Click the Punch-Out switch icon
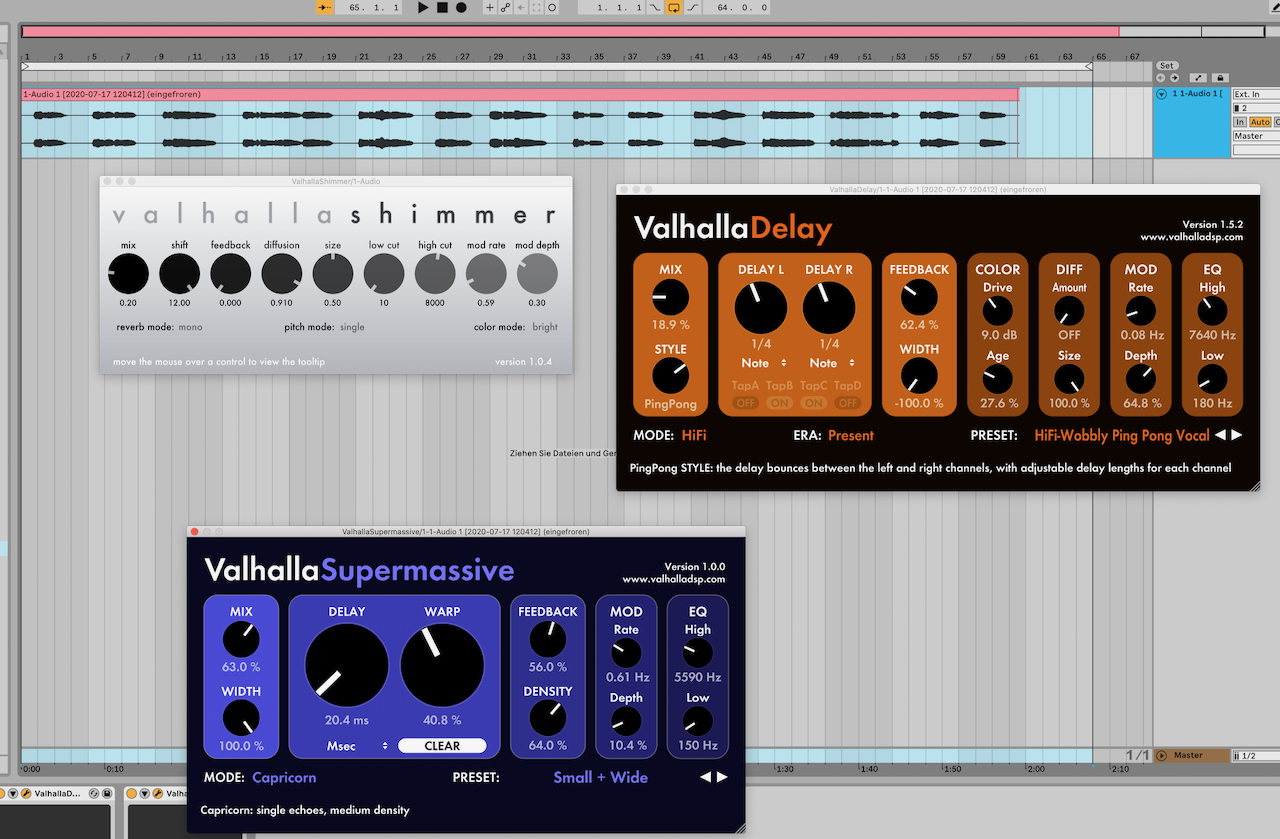1280x839 pixels. [693, 7]
